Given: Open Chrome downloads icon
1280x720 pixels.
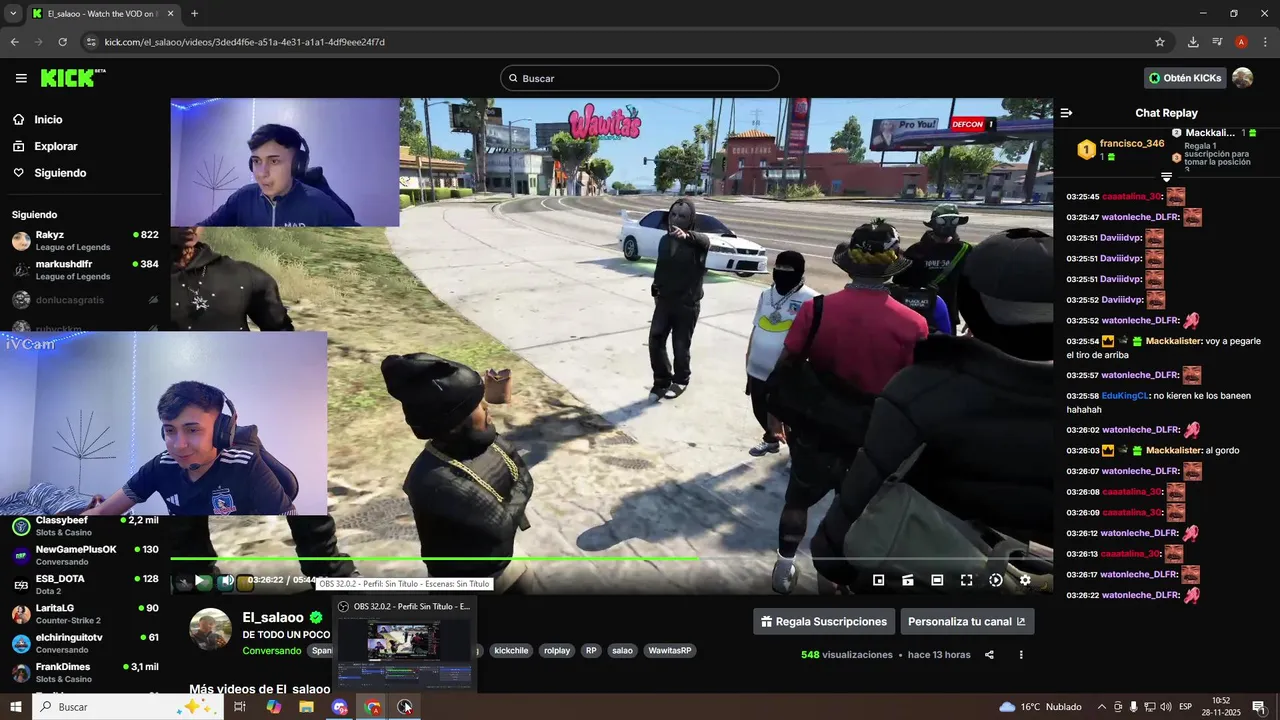Looking at the screenshot, I should point(1193,42).
